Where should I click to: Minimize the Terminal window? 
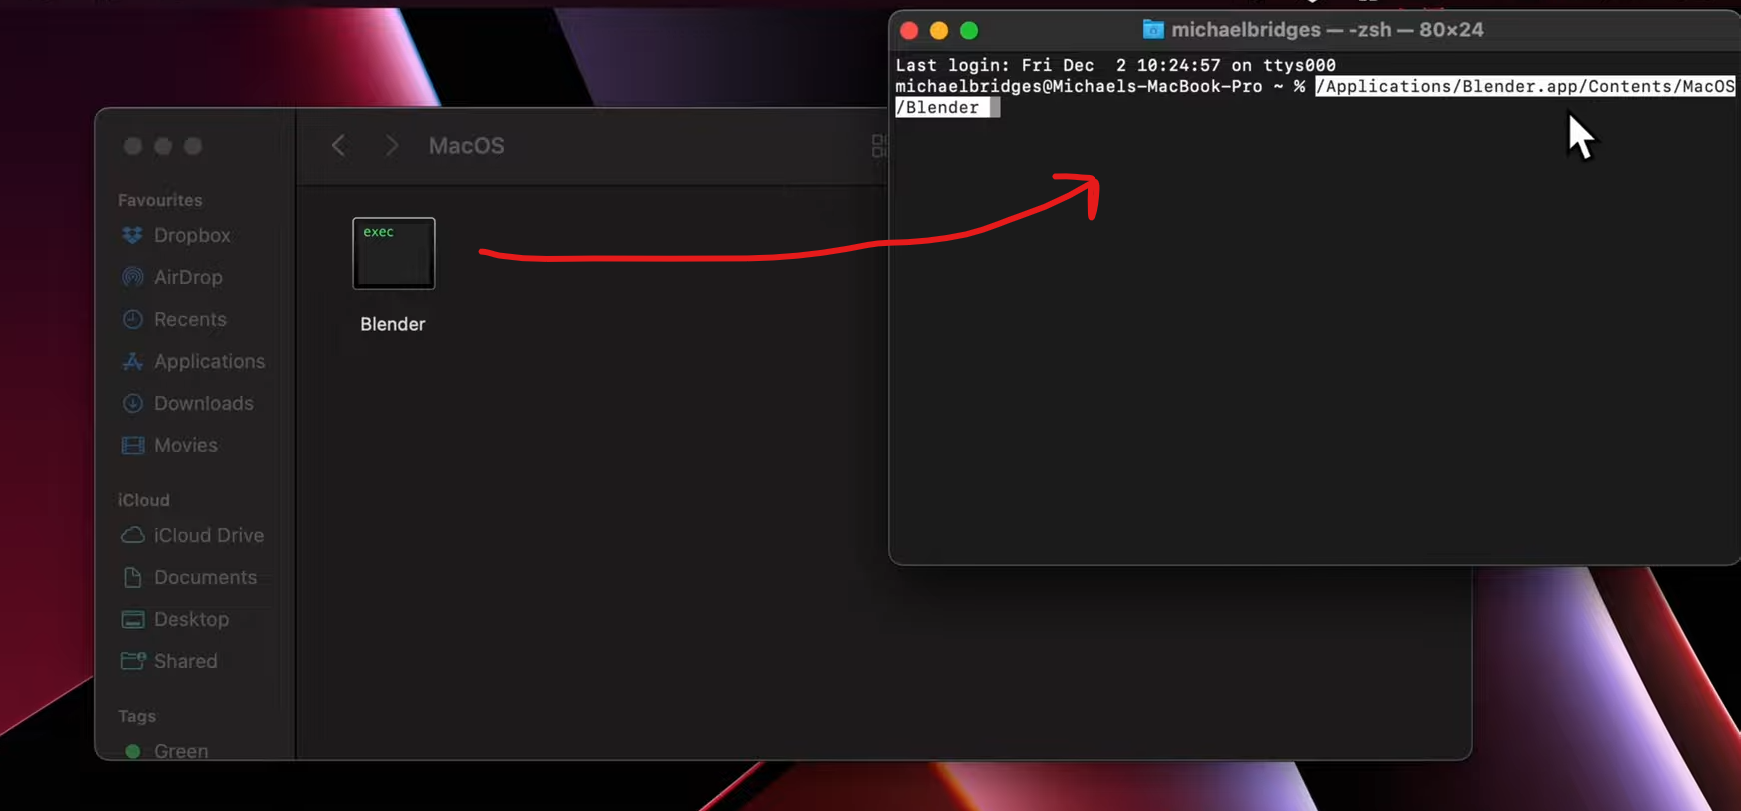[x=939, y=31]
